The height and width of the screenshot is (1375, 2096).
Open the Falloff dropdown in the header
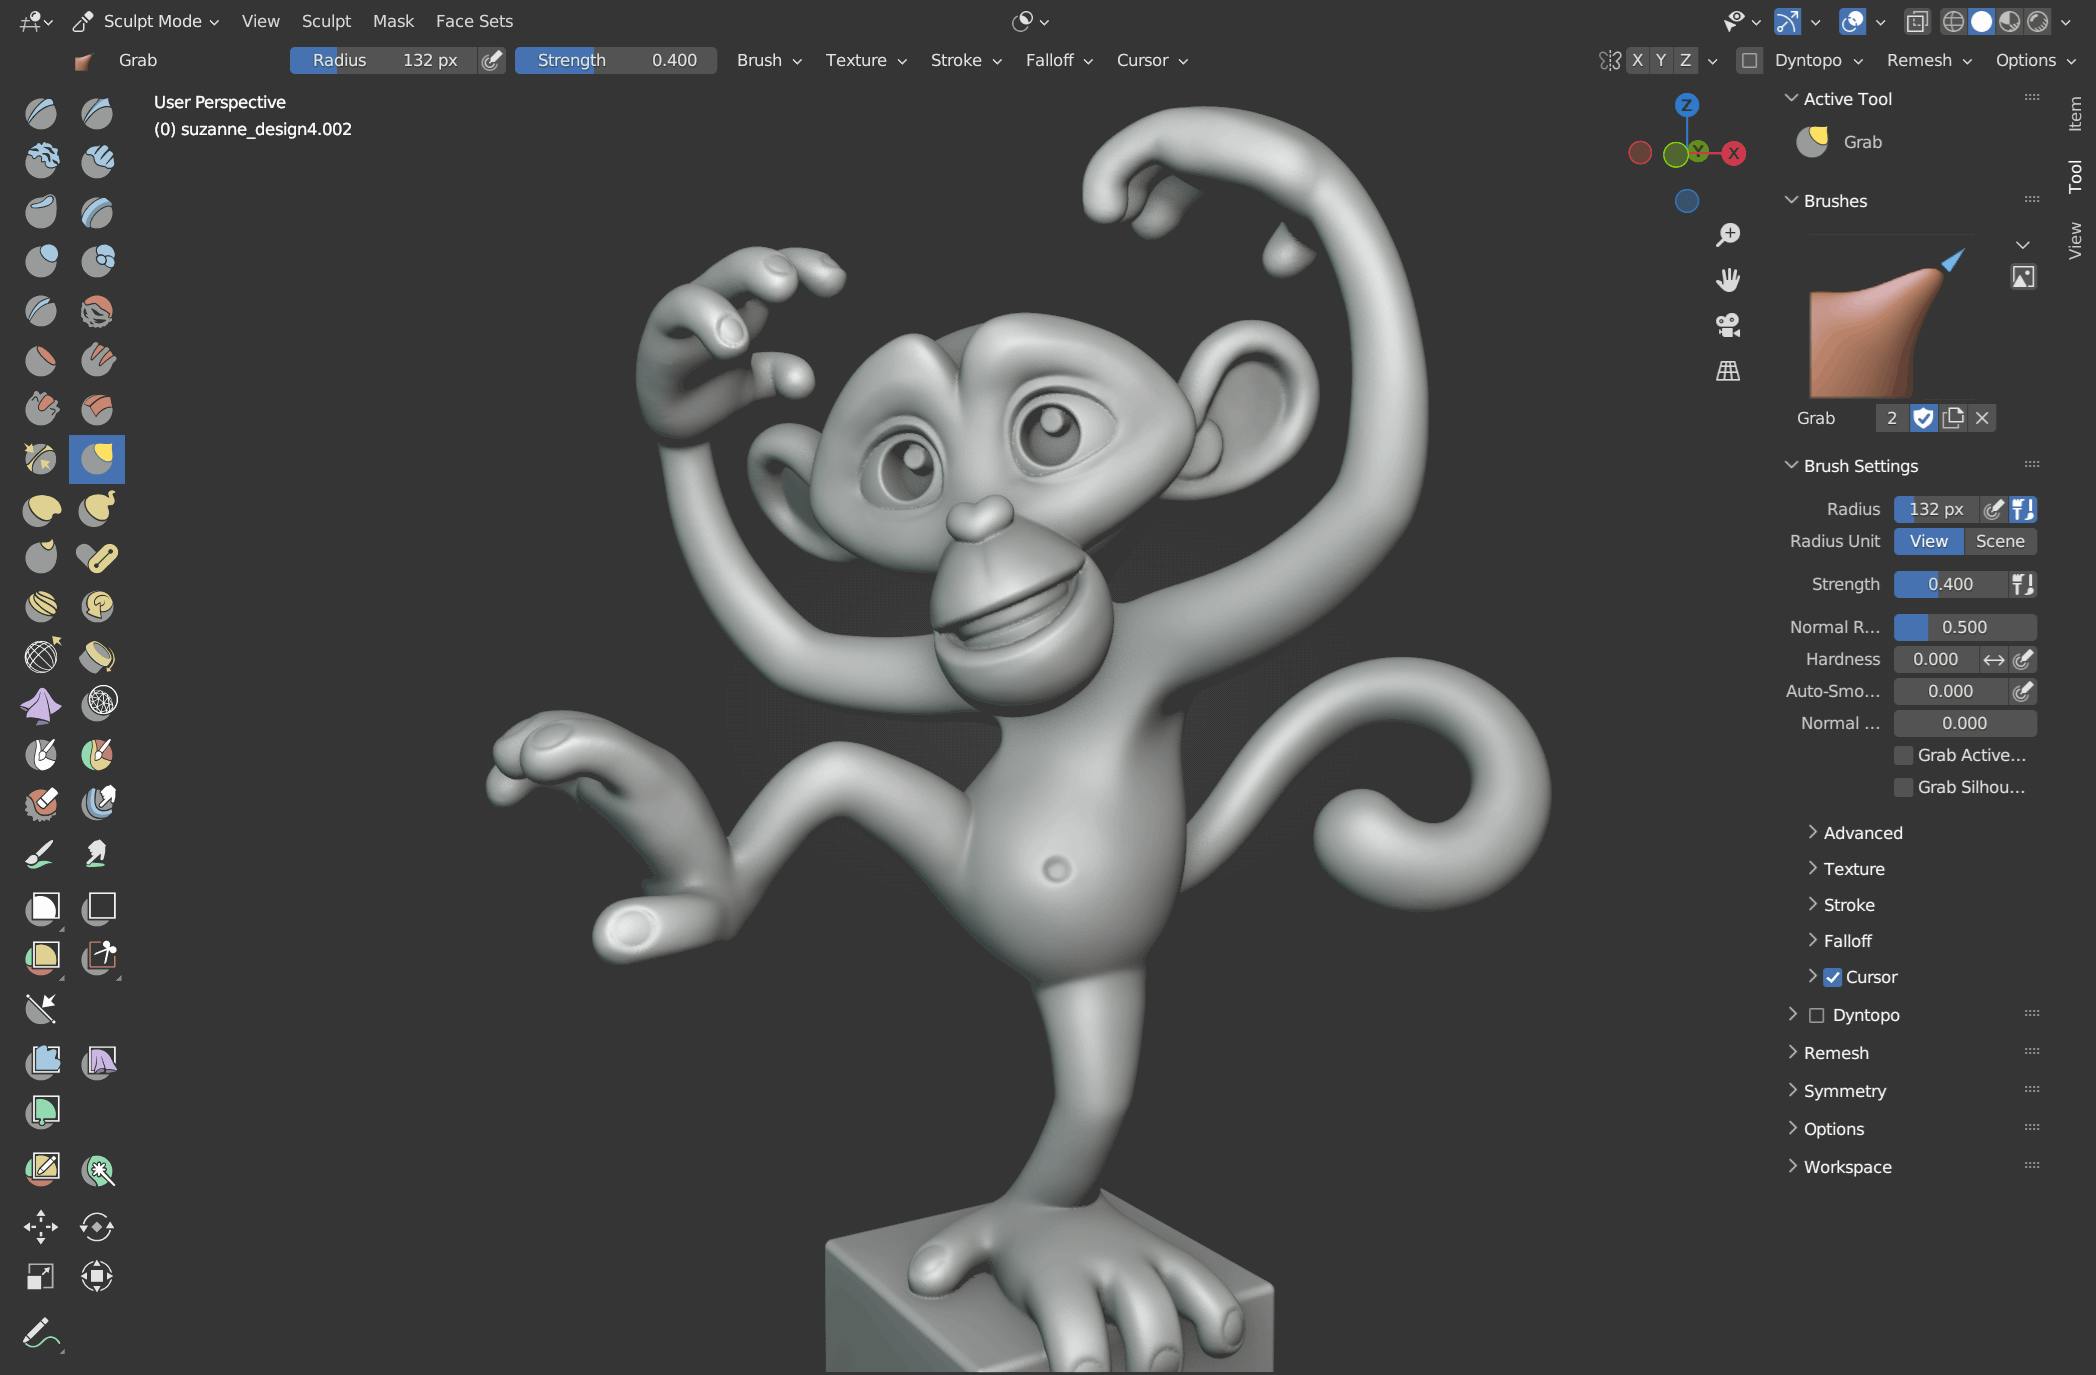click(x=1058, y=60)
